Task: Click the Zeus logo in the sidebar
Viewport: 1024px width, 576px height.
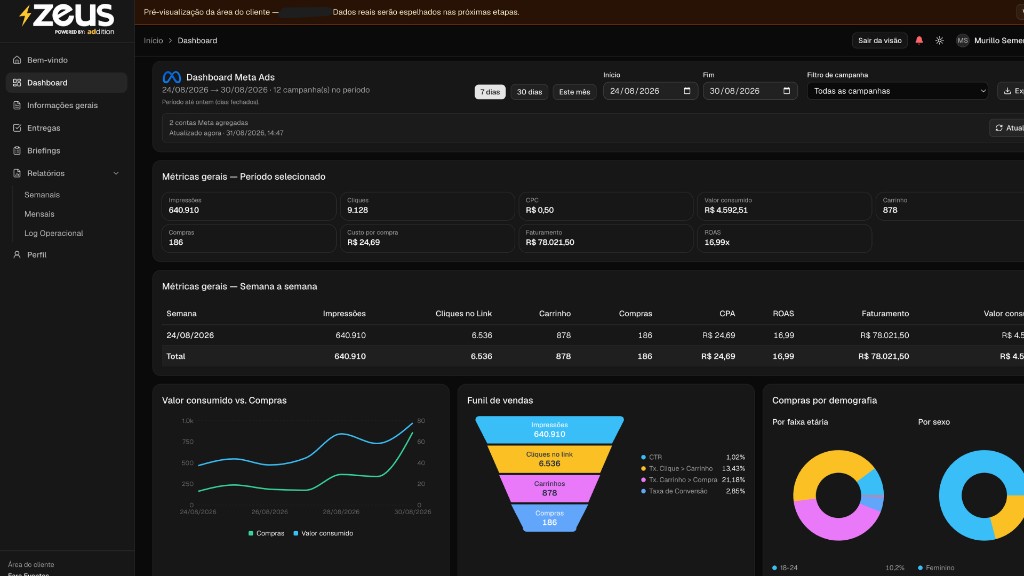Action: pos(66,18)
